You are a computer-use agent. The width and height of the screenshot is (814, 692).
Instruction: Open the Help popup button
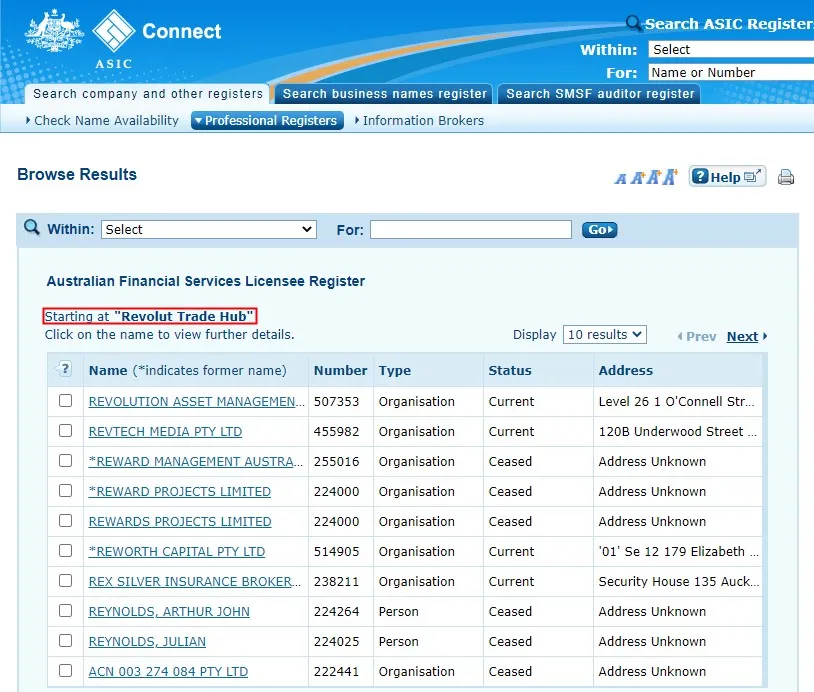pyautogui.click(x=727, y=177)
